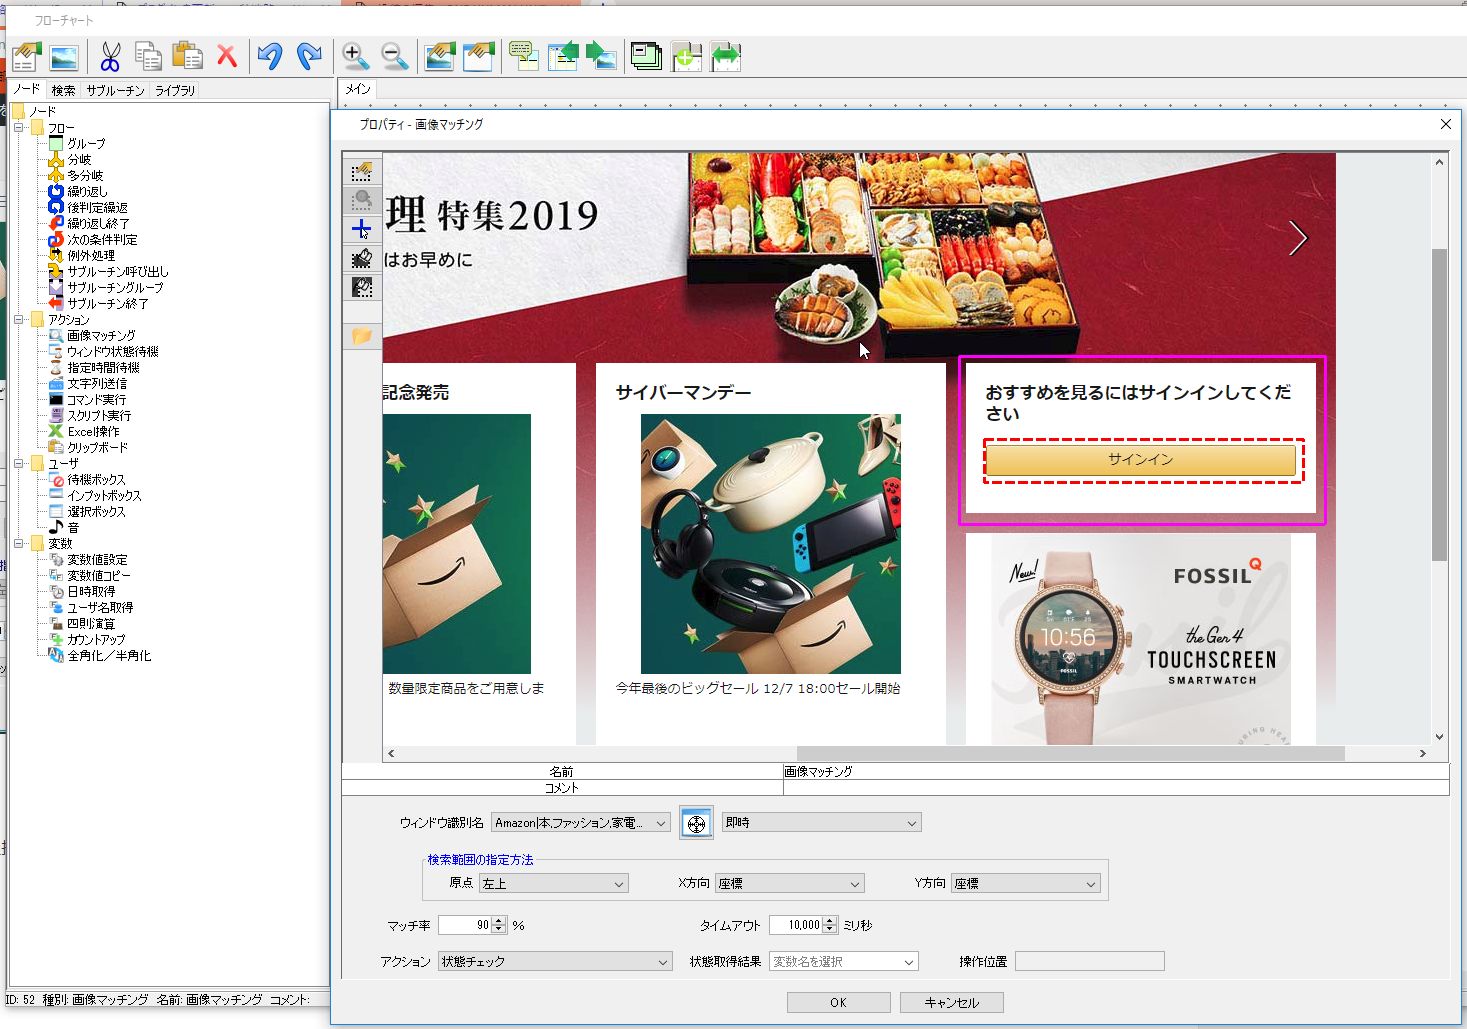Select the blue crosshair tool in property dialog
The width and height of the screenshot is (1467, 1029).
coord(362,229)
